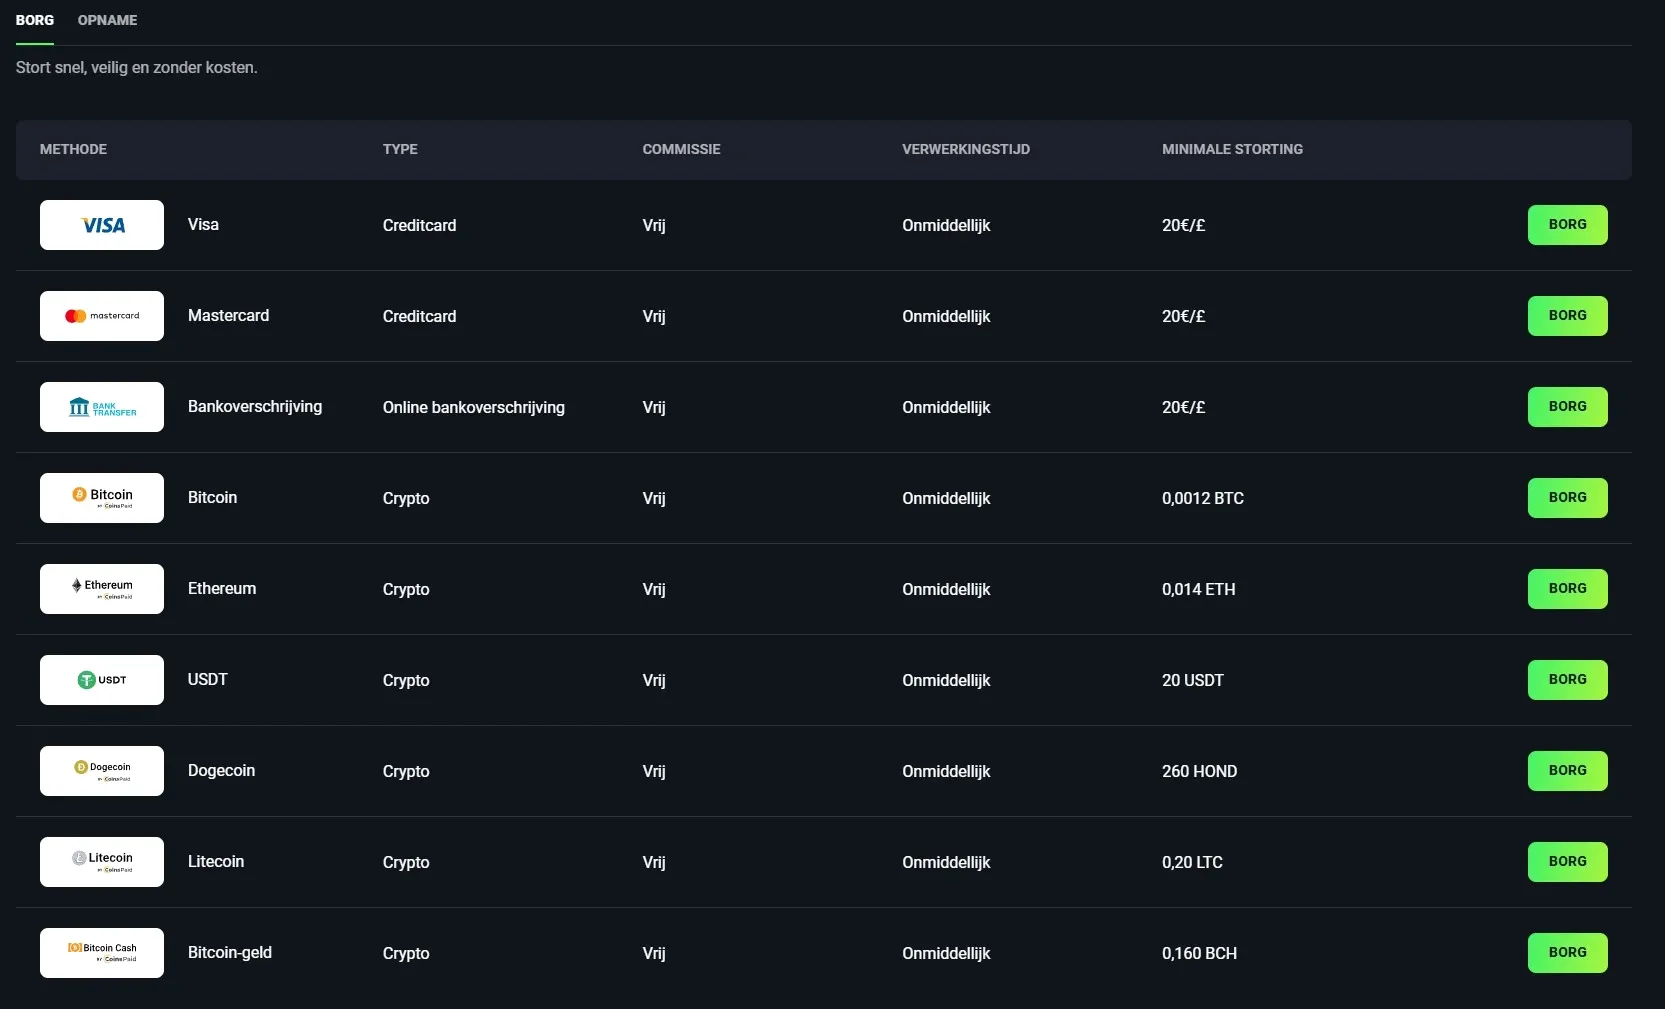Click the 'Stort snel, veilig' description text

(137, 67)
